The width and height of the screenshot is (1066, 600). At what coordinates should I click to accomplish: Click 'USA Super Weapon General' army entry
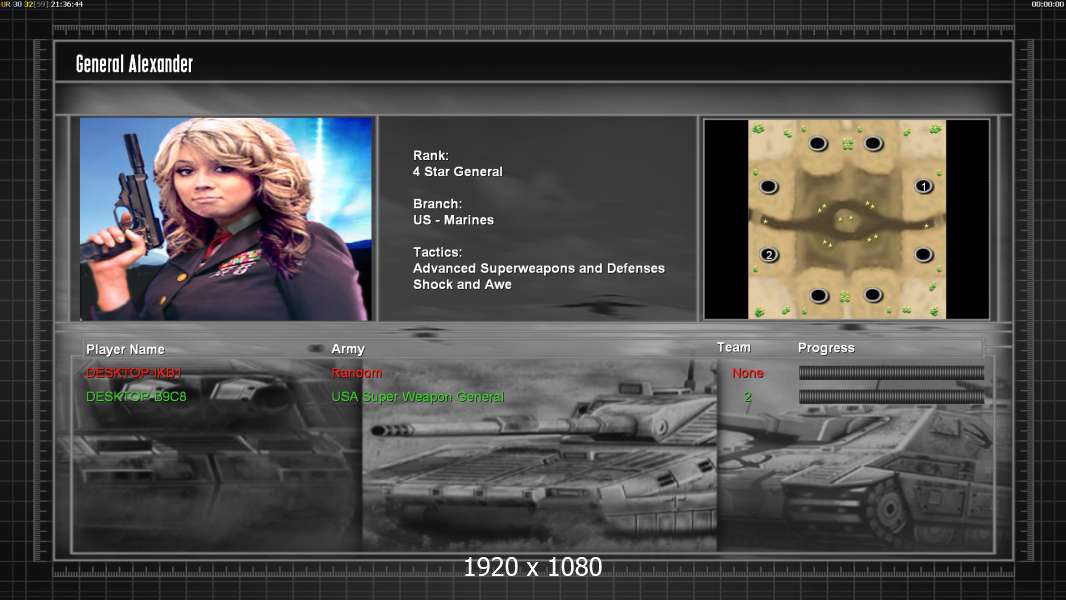coord(417,397)
